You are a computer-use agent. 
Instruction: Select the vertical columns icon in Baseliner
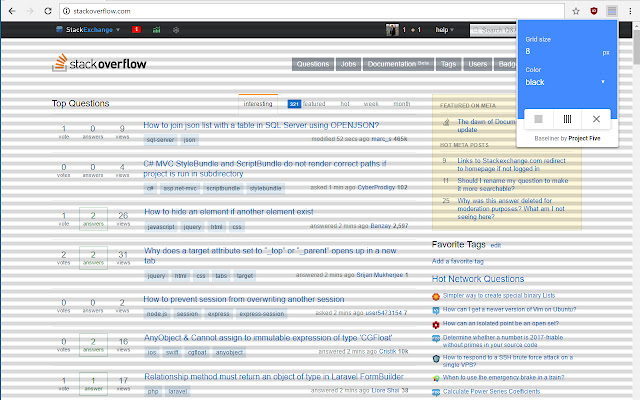pyautogui.click(x=567, y=119)
